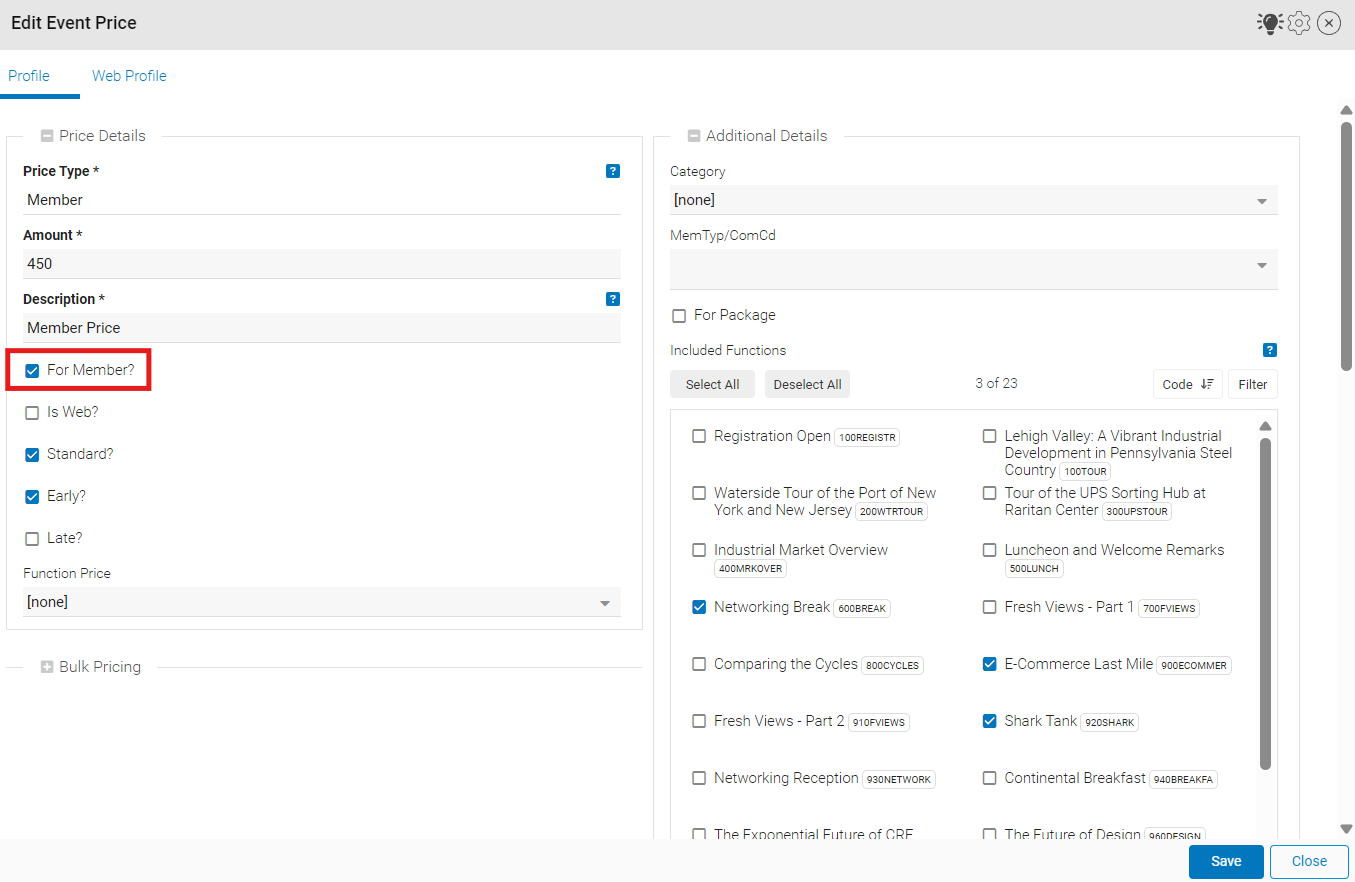Enable the For Package checkbox

tap(679, 316)
